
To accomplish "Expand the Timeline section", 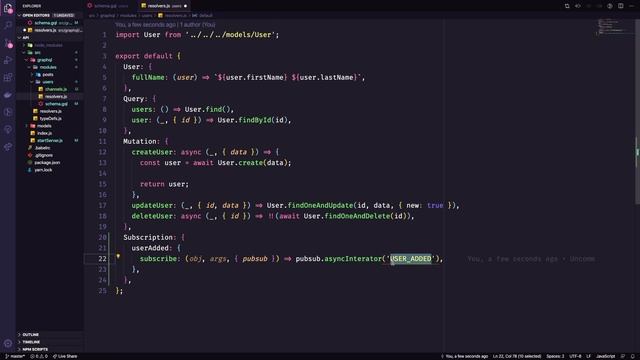I will coord(49,342).
